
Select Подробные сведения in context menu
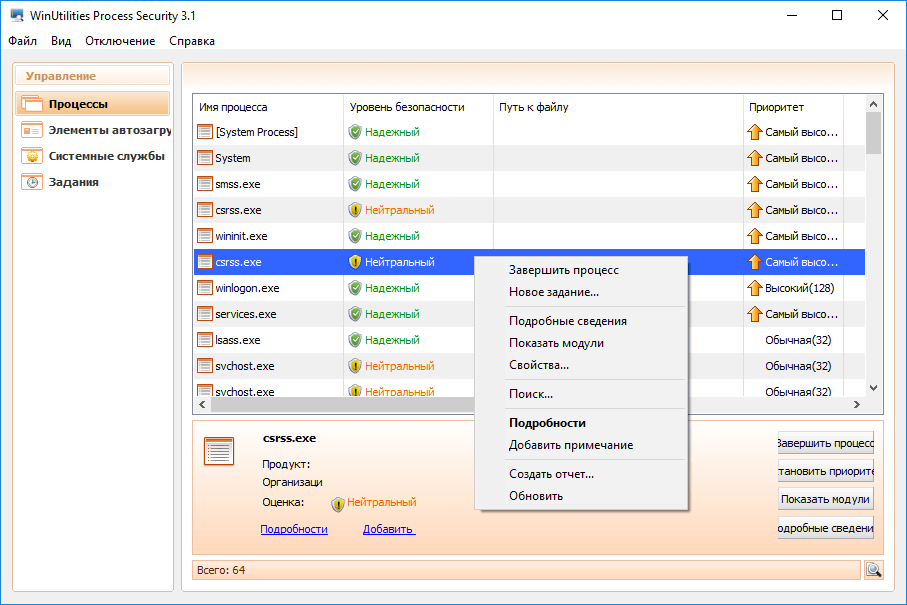tap(581, 321)
